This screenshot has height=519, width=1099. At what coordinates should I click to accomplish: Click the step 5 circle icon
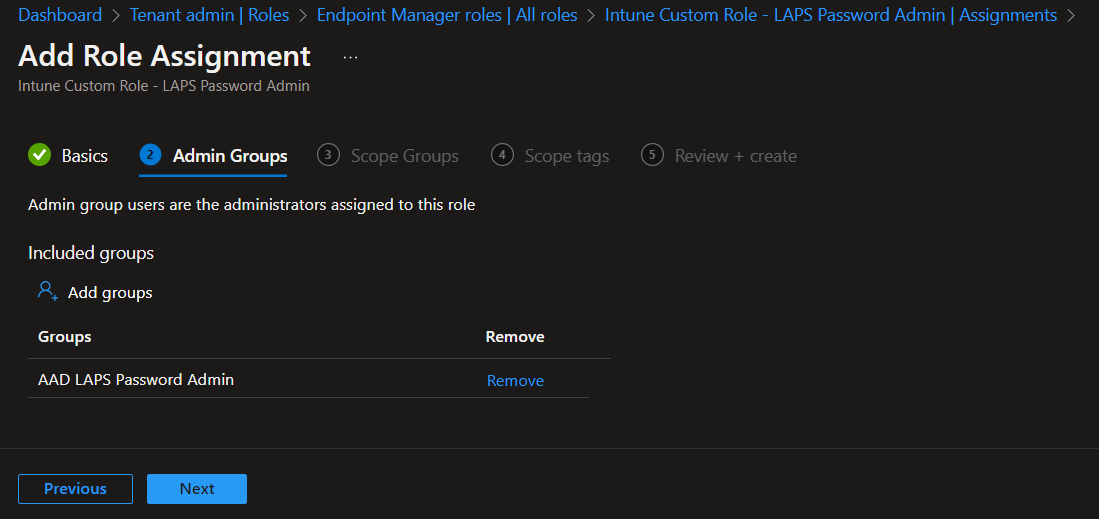652,155
